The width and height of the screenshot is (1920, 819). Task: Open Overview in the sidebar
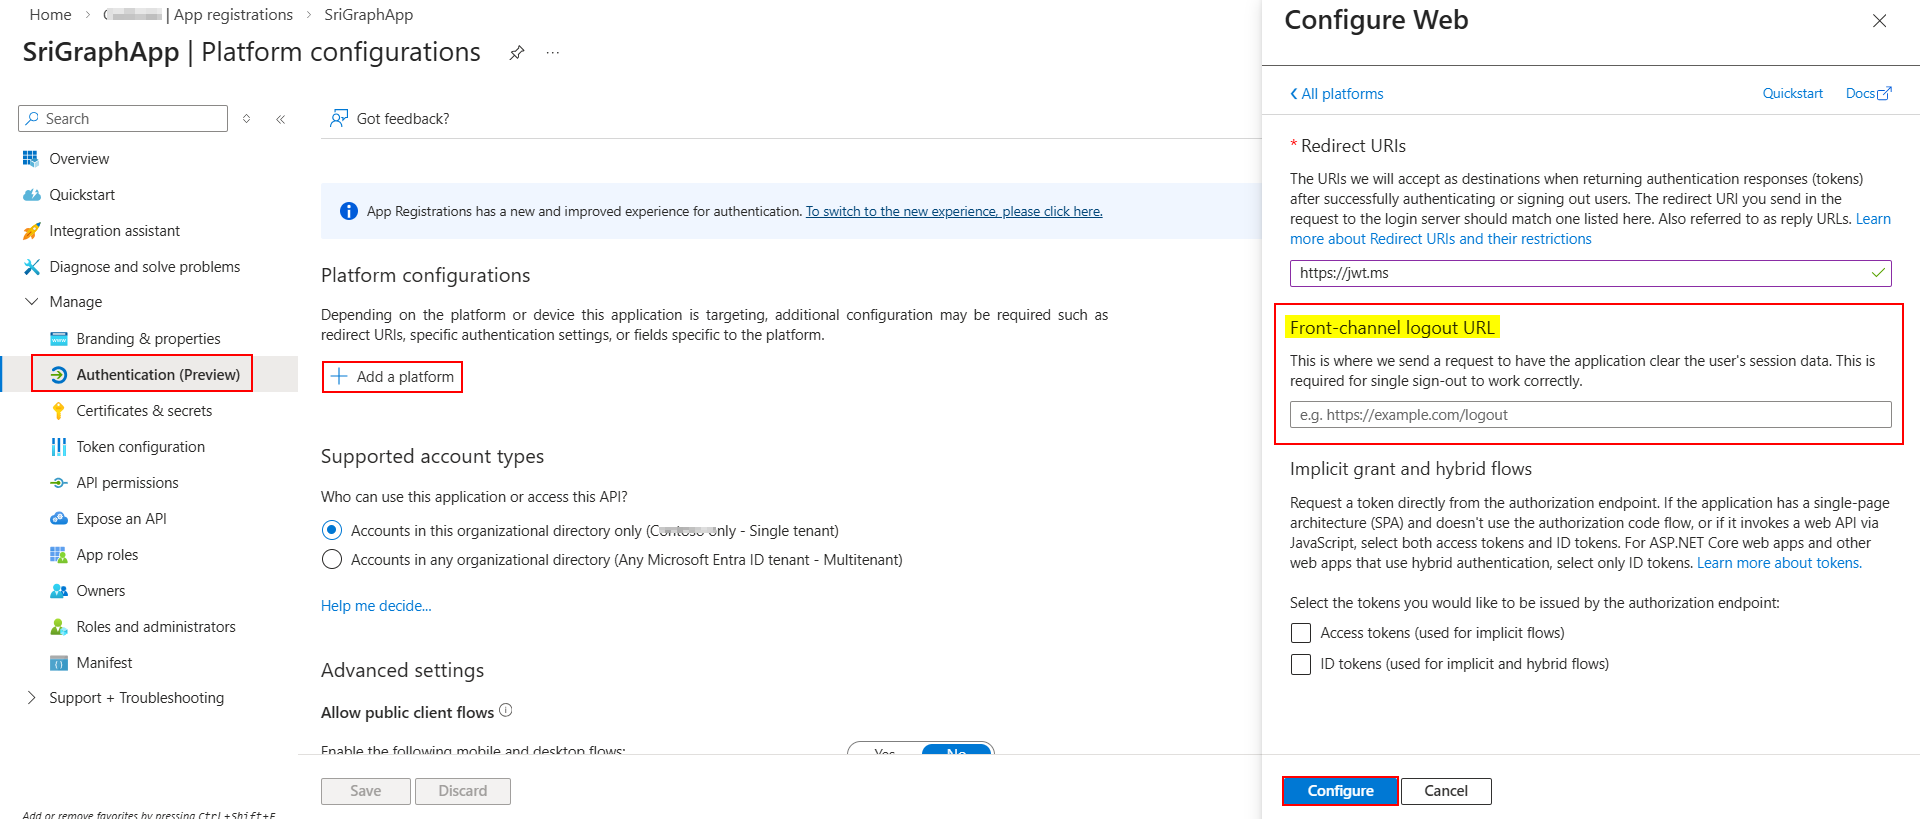[79, 159]
